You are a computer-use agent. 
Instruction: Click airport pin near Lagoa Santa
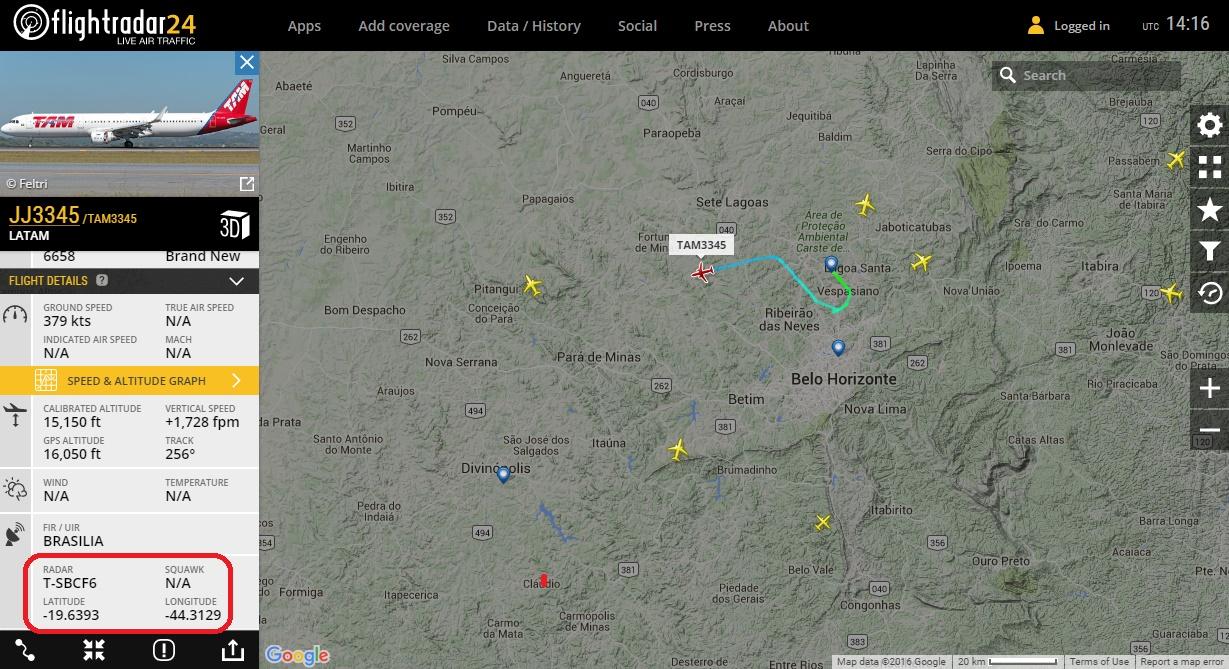831,264
